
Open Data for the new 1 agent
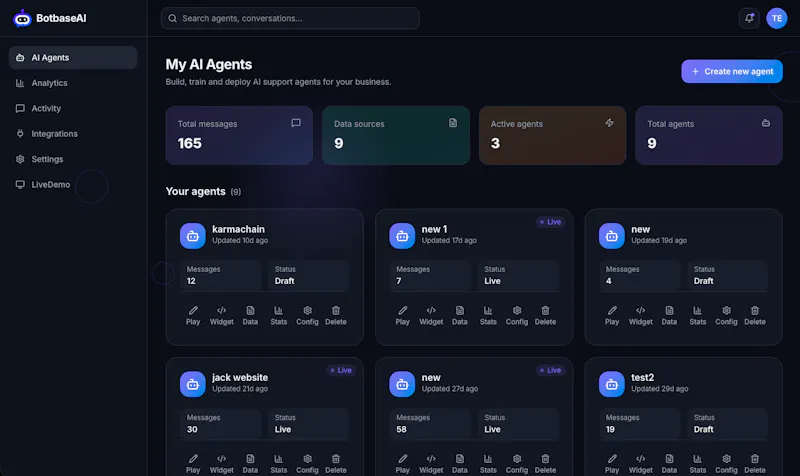[x=460, y=315]
